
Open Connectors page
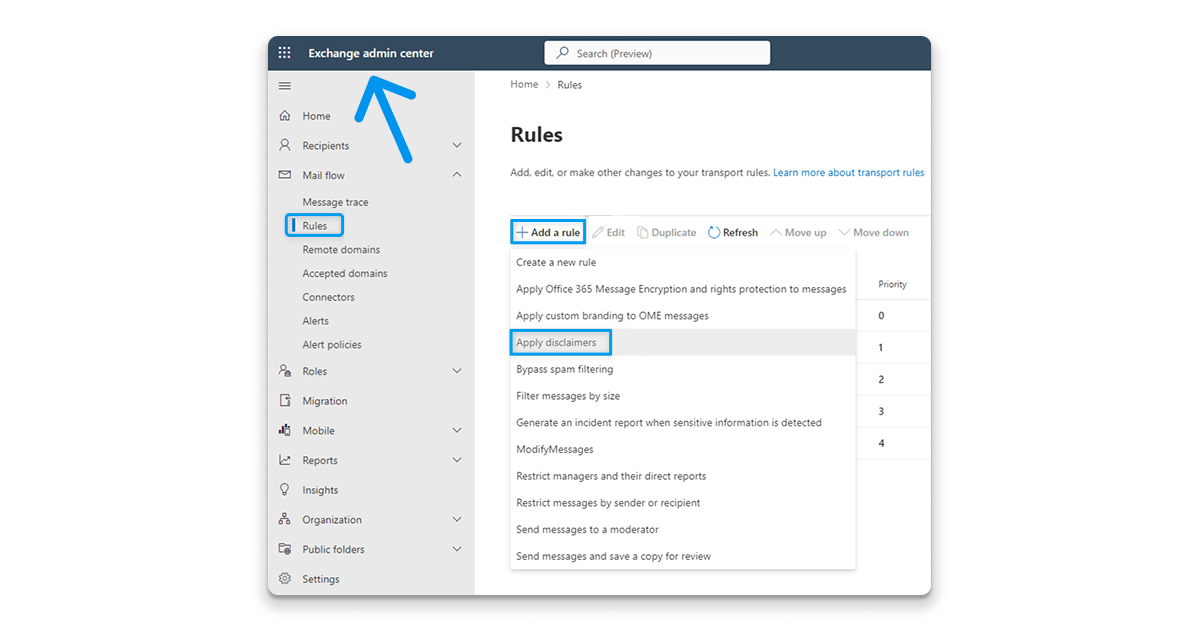pos(329,297)
